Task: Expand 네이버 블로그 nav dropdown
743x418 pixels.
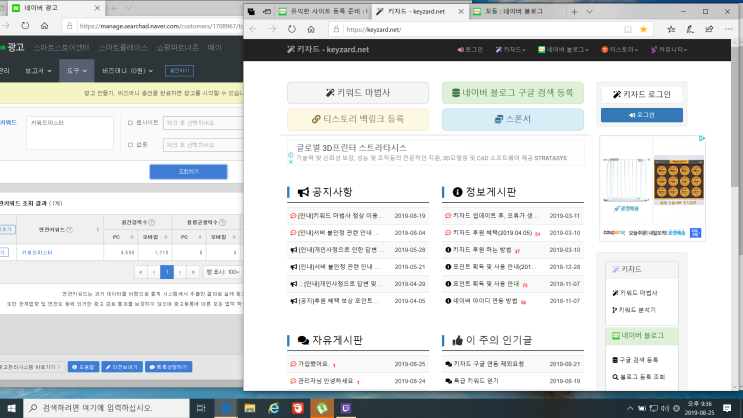Action: click(x=563, y=49)
